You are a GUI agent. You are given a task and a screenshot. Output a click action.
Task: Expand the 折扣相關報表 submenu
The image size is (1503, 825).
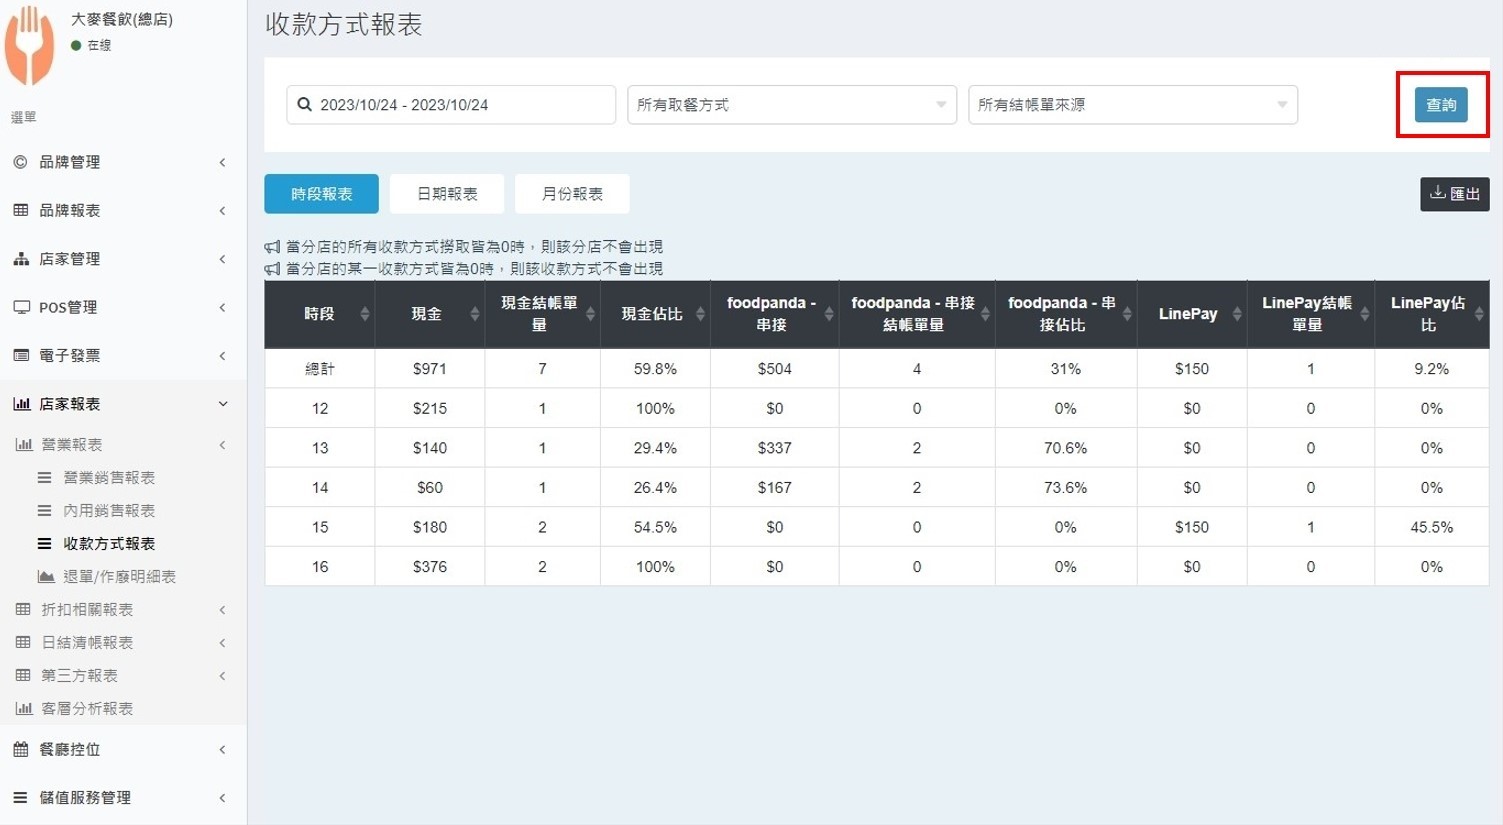click(x=120, y=610)
